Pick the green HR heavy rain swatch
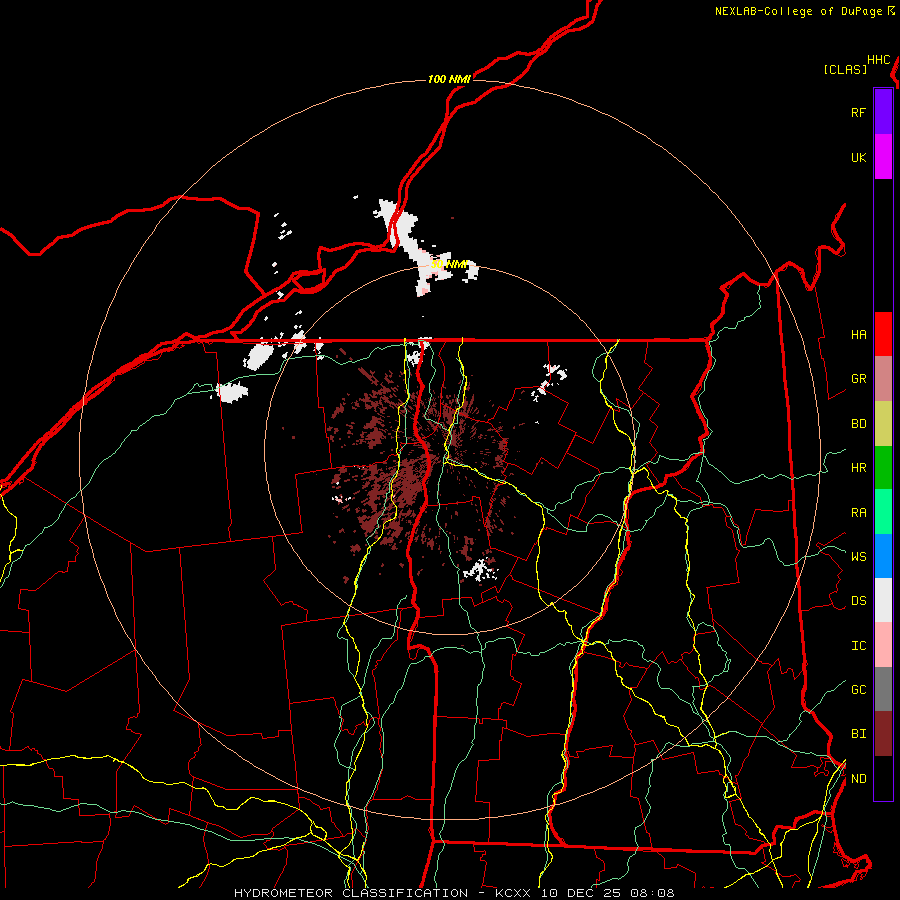This screenshot has height=900, width=900. pos(883,468)
